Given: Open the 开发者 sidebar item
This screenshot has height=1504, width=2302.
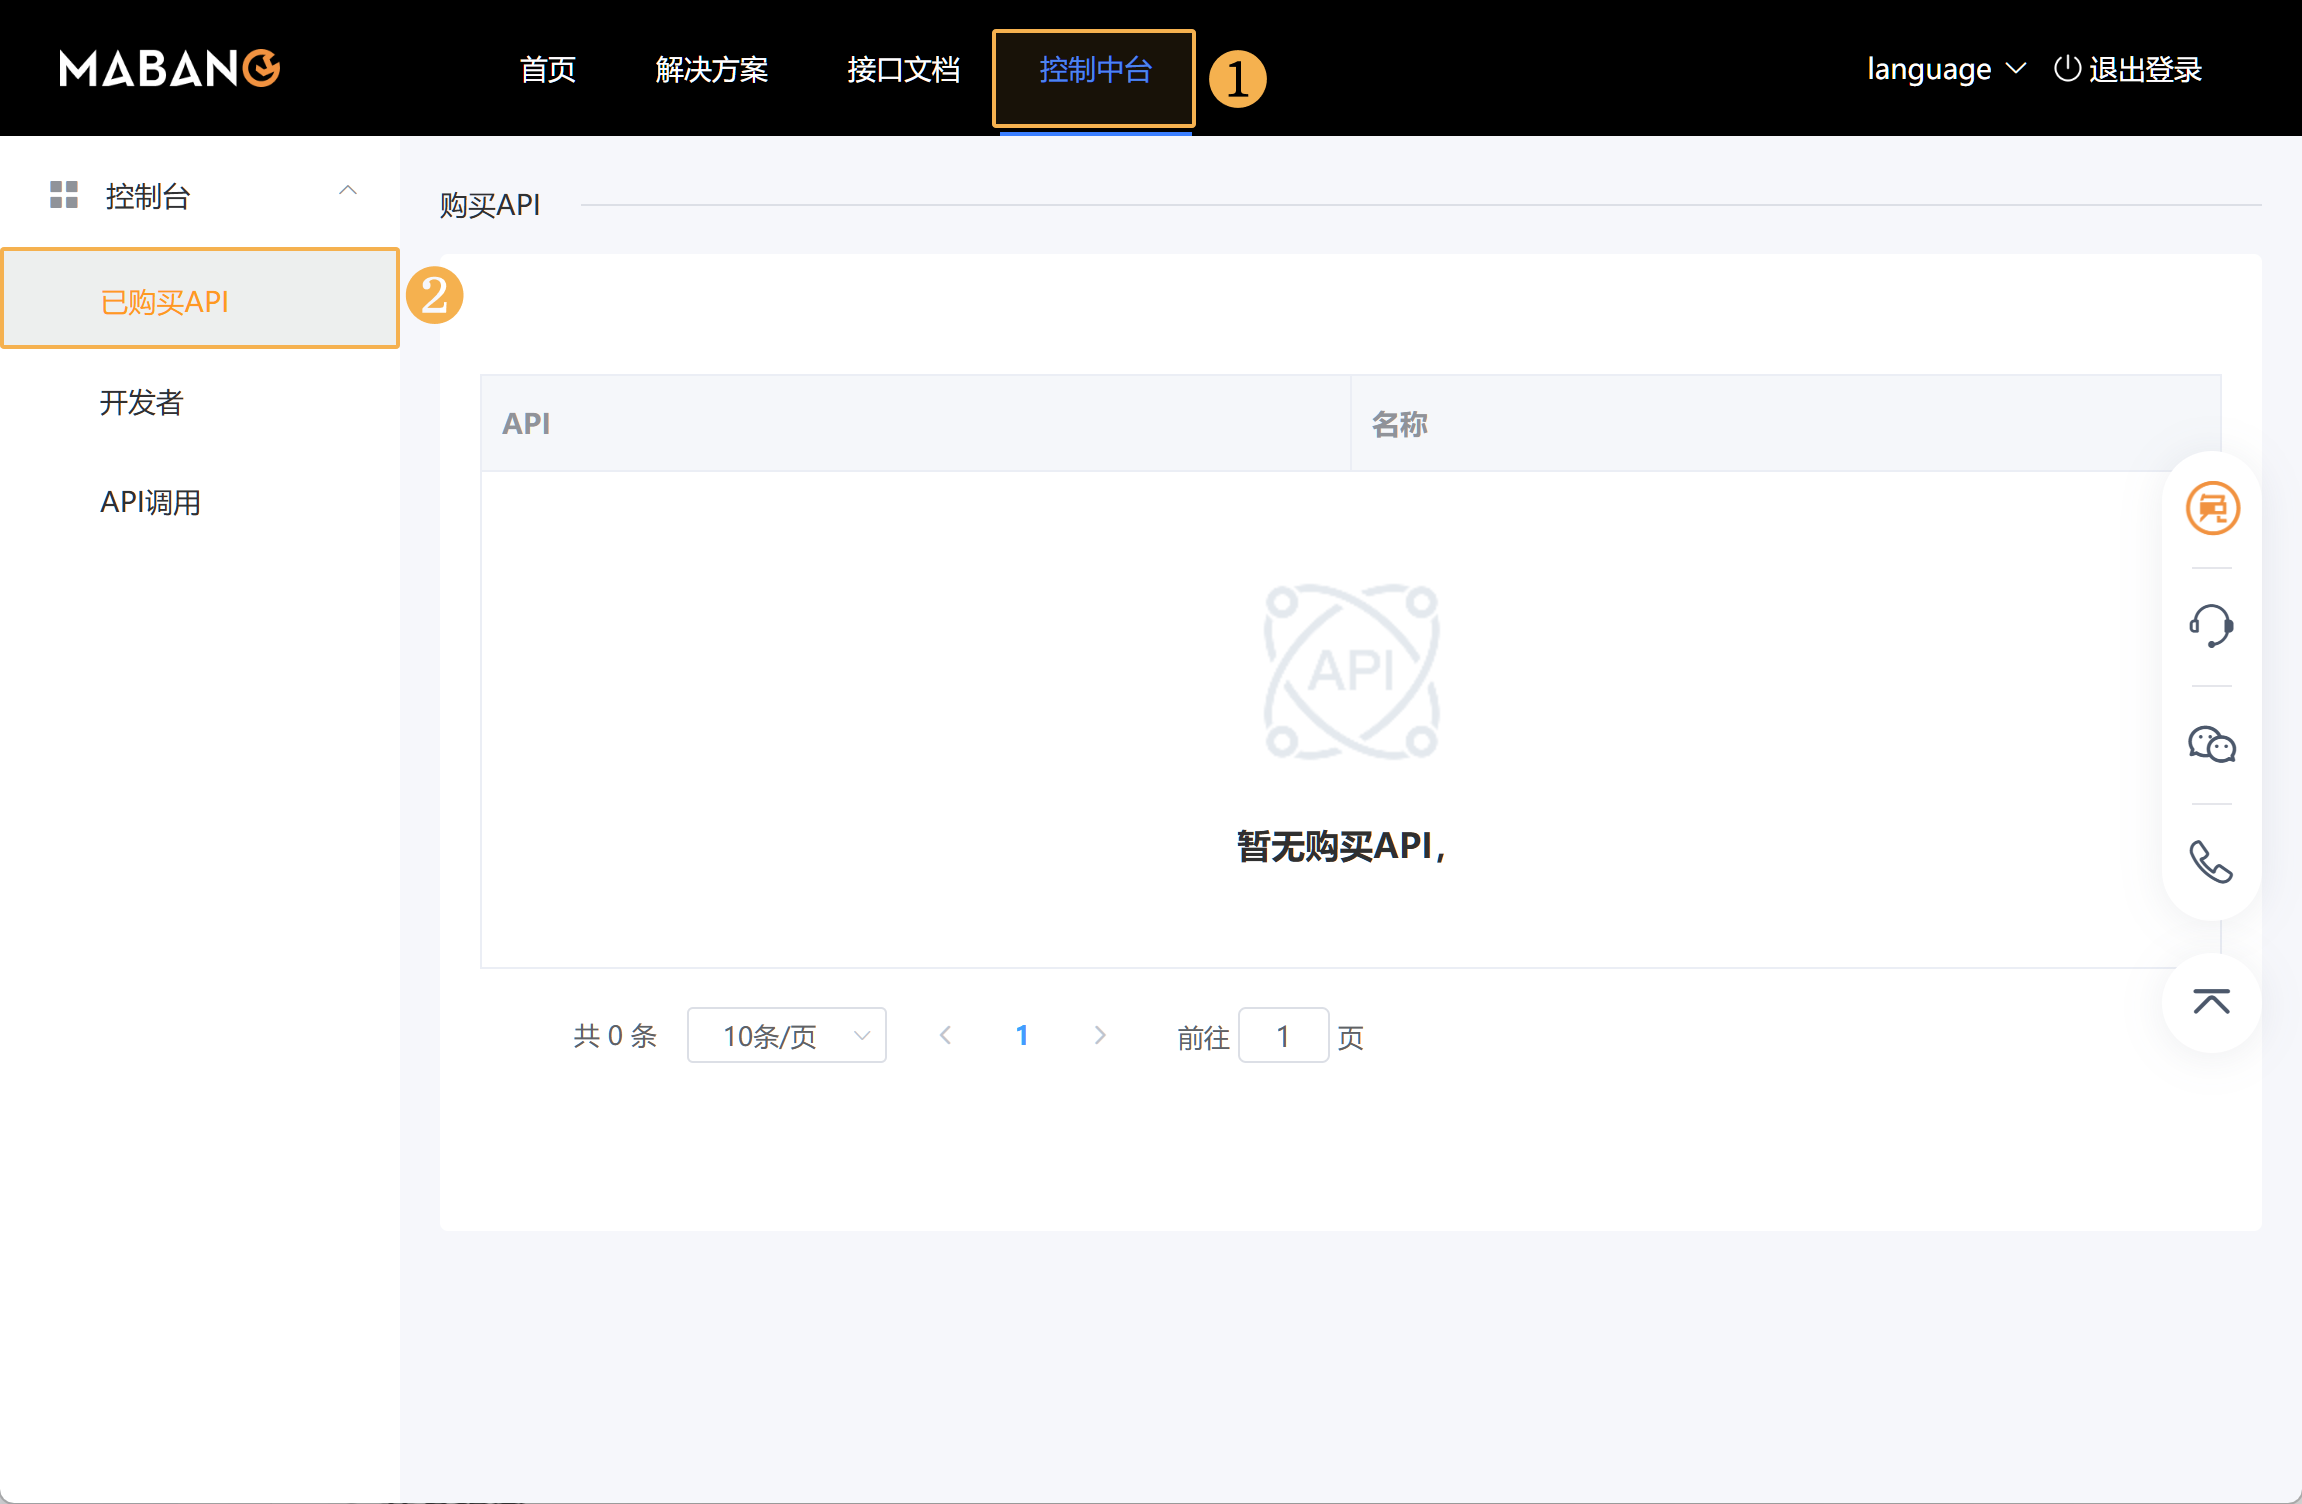Looking at the screenshot, I should [142, 402].
